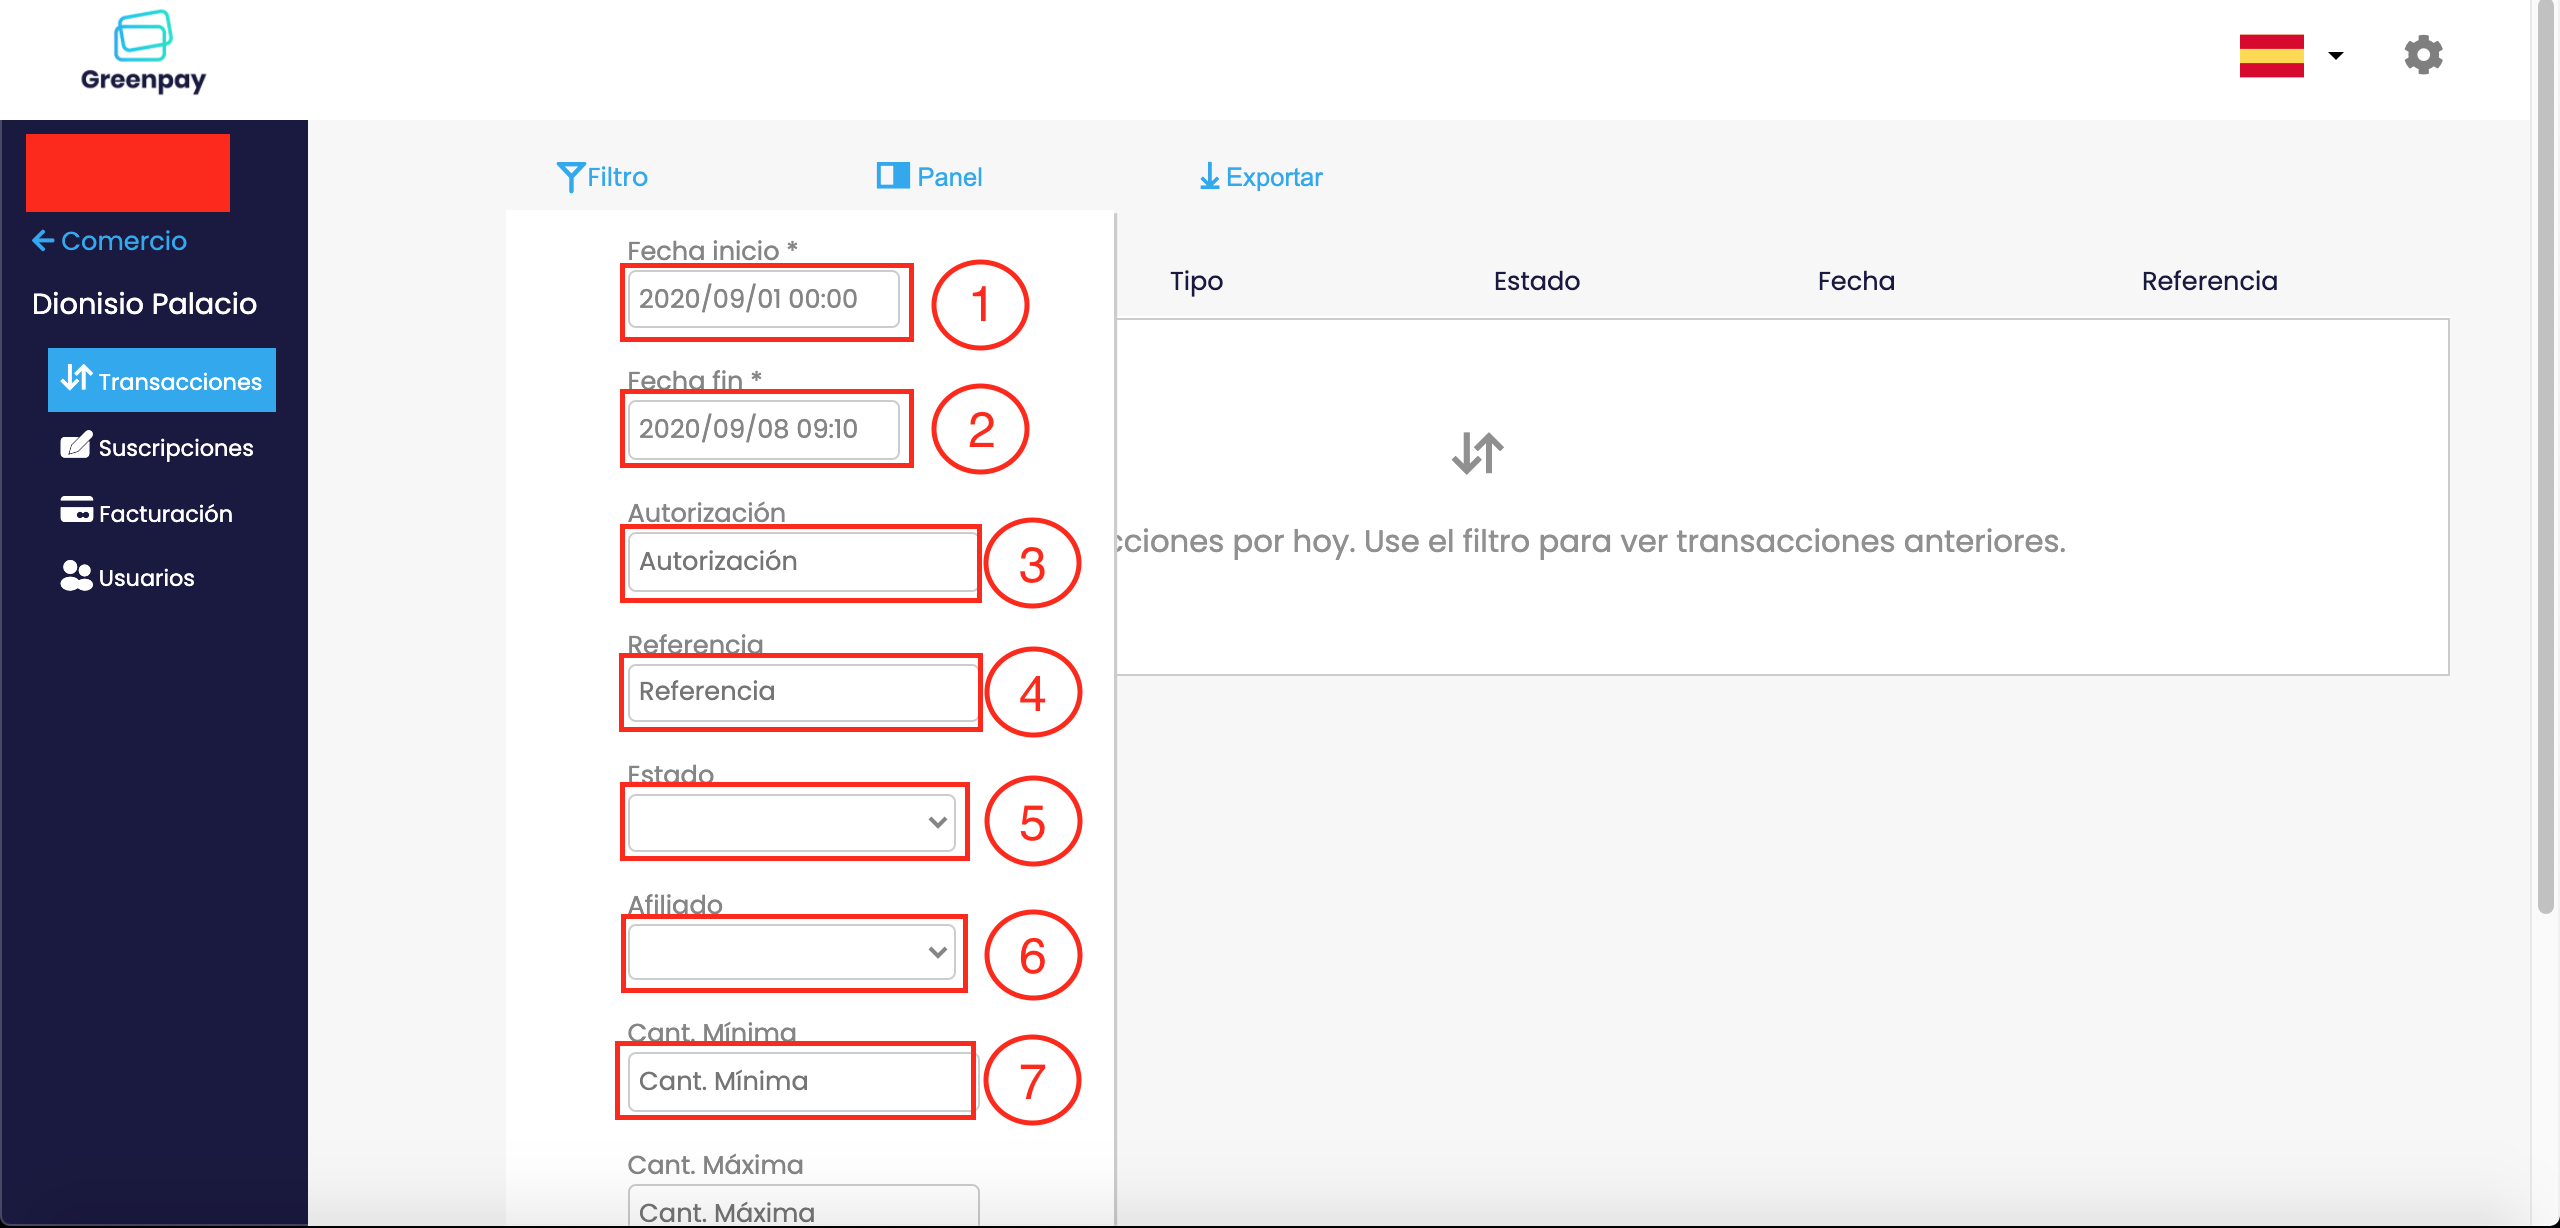Focus the Autorización input field
Screen dimensions: 2560x1228
[802, 561]
